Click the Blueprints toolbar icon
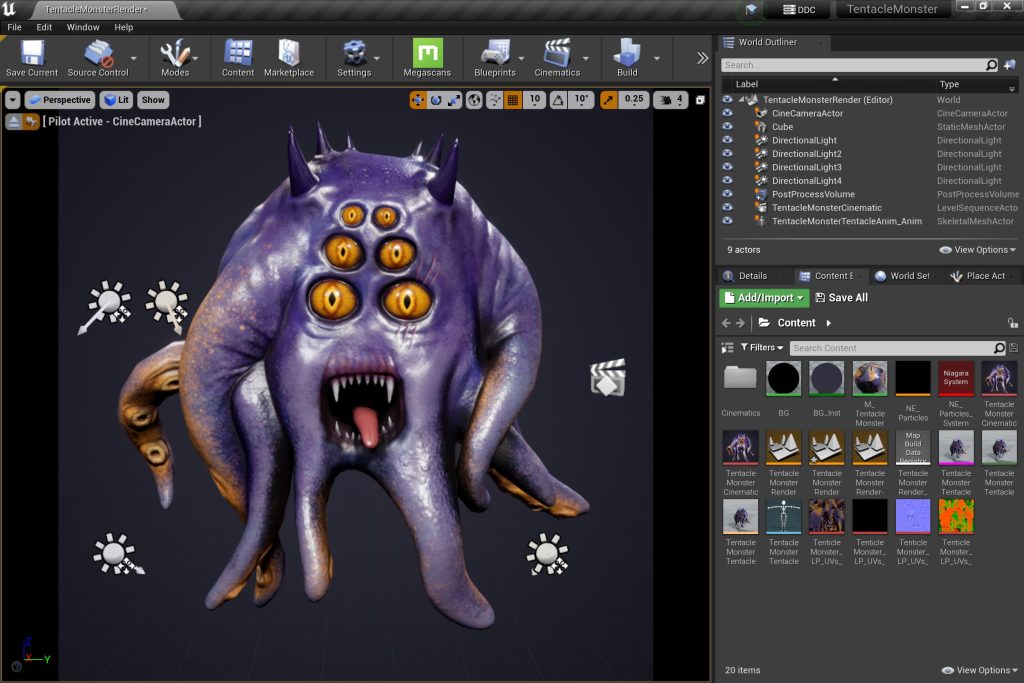This screenshot has height=683, width=1024. (495, 58)
